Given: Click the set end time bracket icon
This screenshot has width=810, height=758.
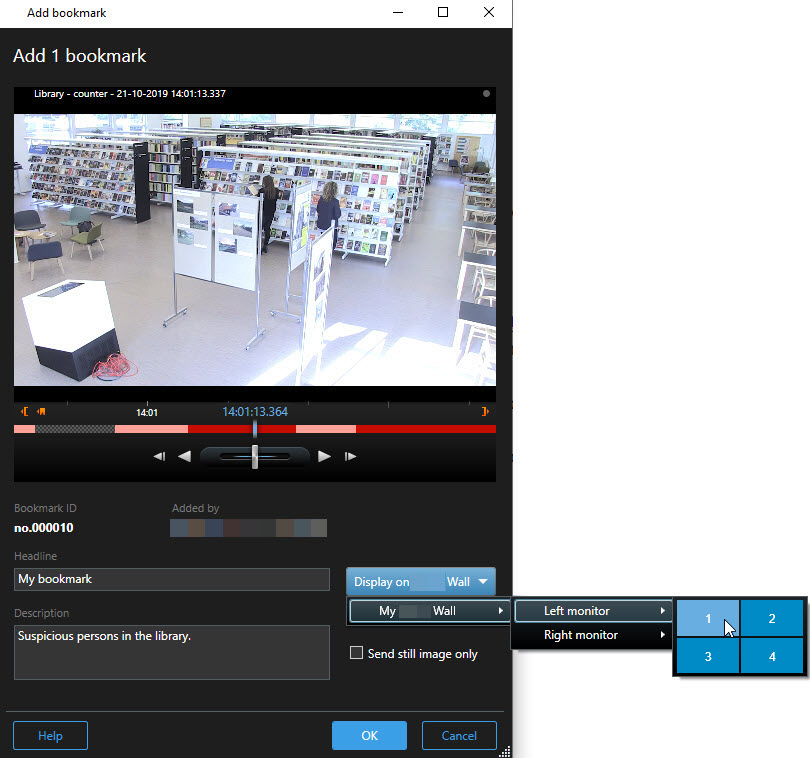Looking at the screenshot, I should 485,411.
